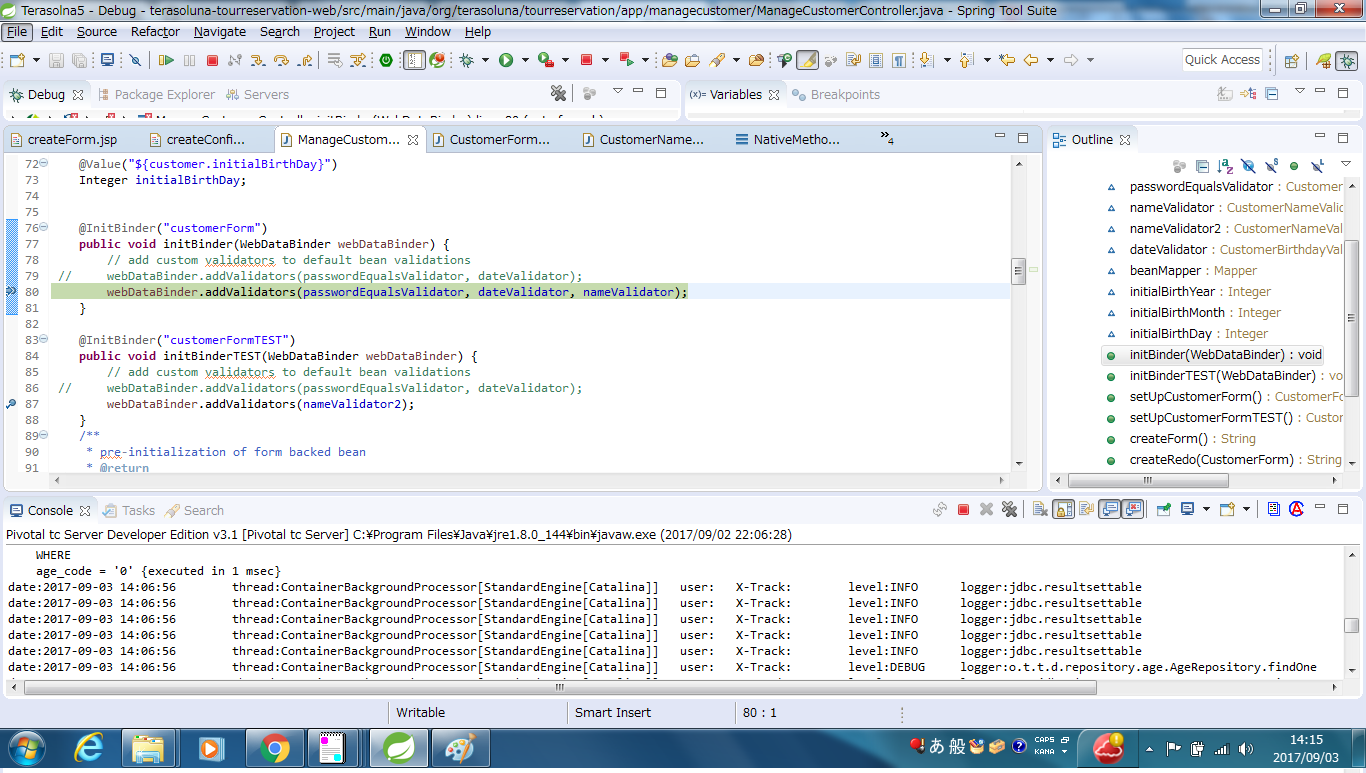Open the New file dropdown arrow
The width and height of the screenshot is (1366, 773).
tap(36, 60)
